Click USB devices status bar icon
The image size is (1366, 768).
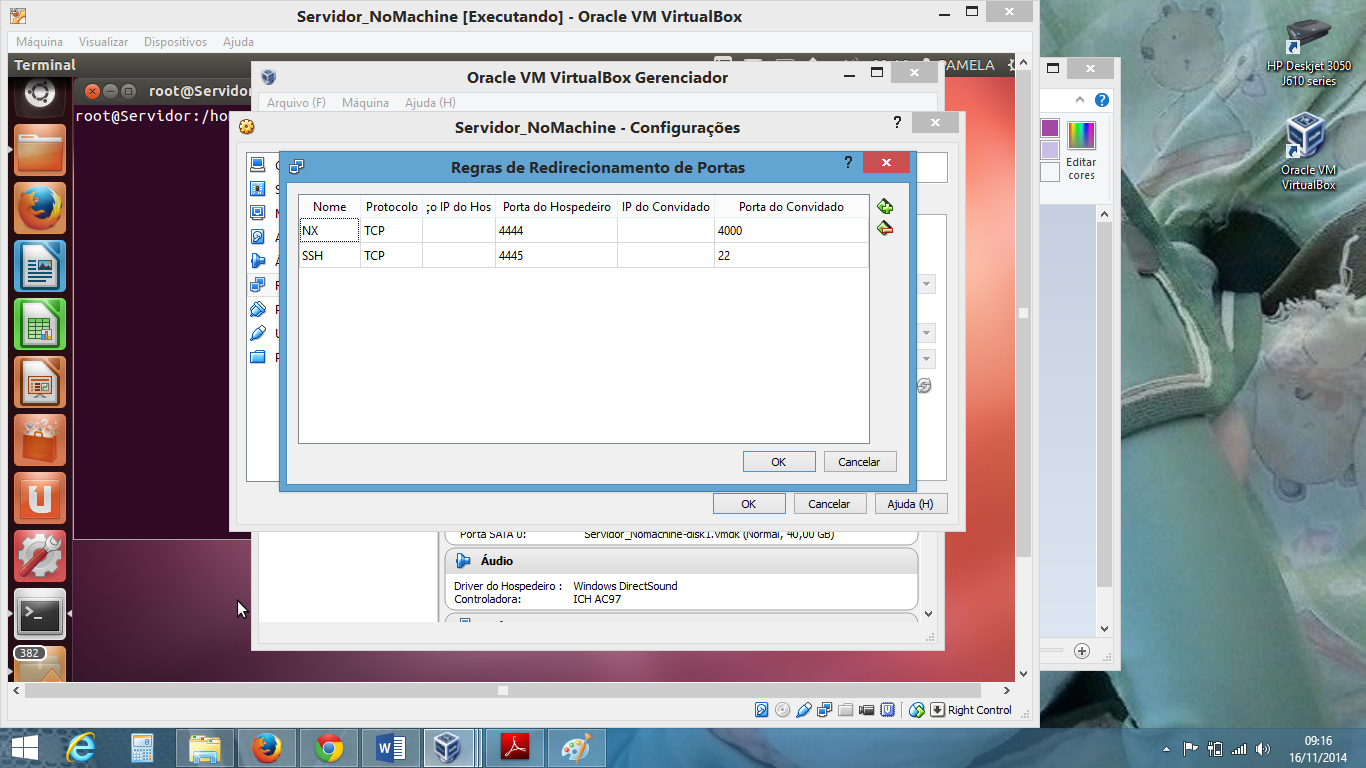tap(804, 710)
